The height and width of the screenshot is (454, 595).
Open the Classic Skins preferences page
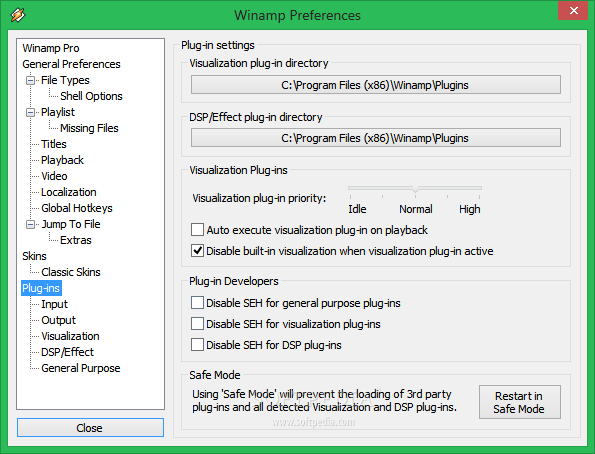tap(71, 272)
